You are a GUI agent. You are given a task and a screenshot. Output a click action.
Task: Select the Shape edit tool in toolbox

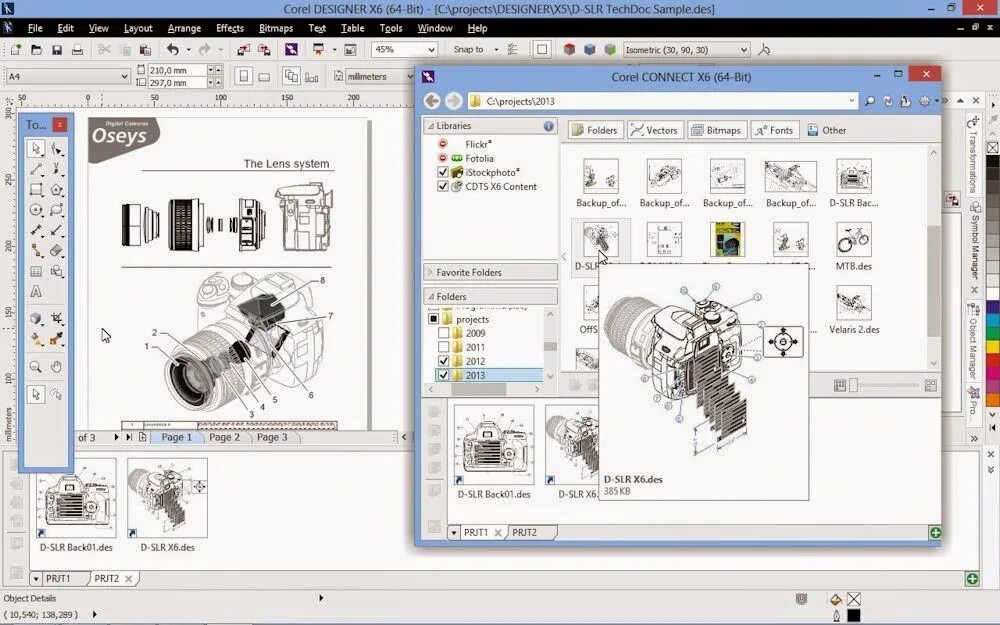[57, 149]
